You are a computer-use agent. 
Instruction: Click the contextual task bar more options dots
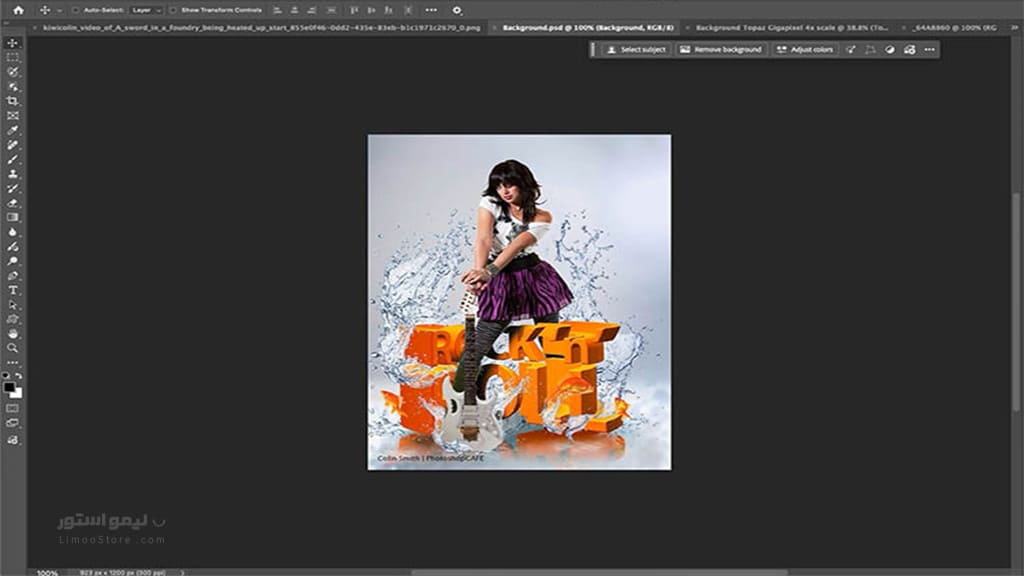click(x=929, y=50)
